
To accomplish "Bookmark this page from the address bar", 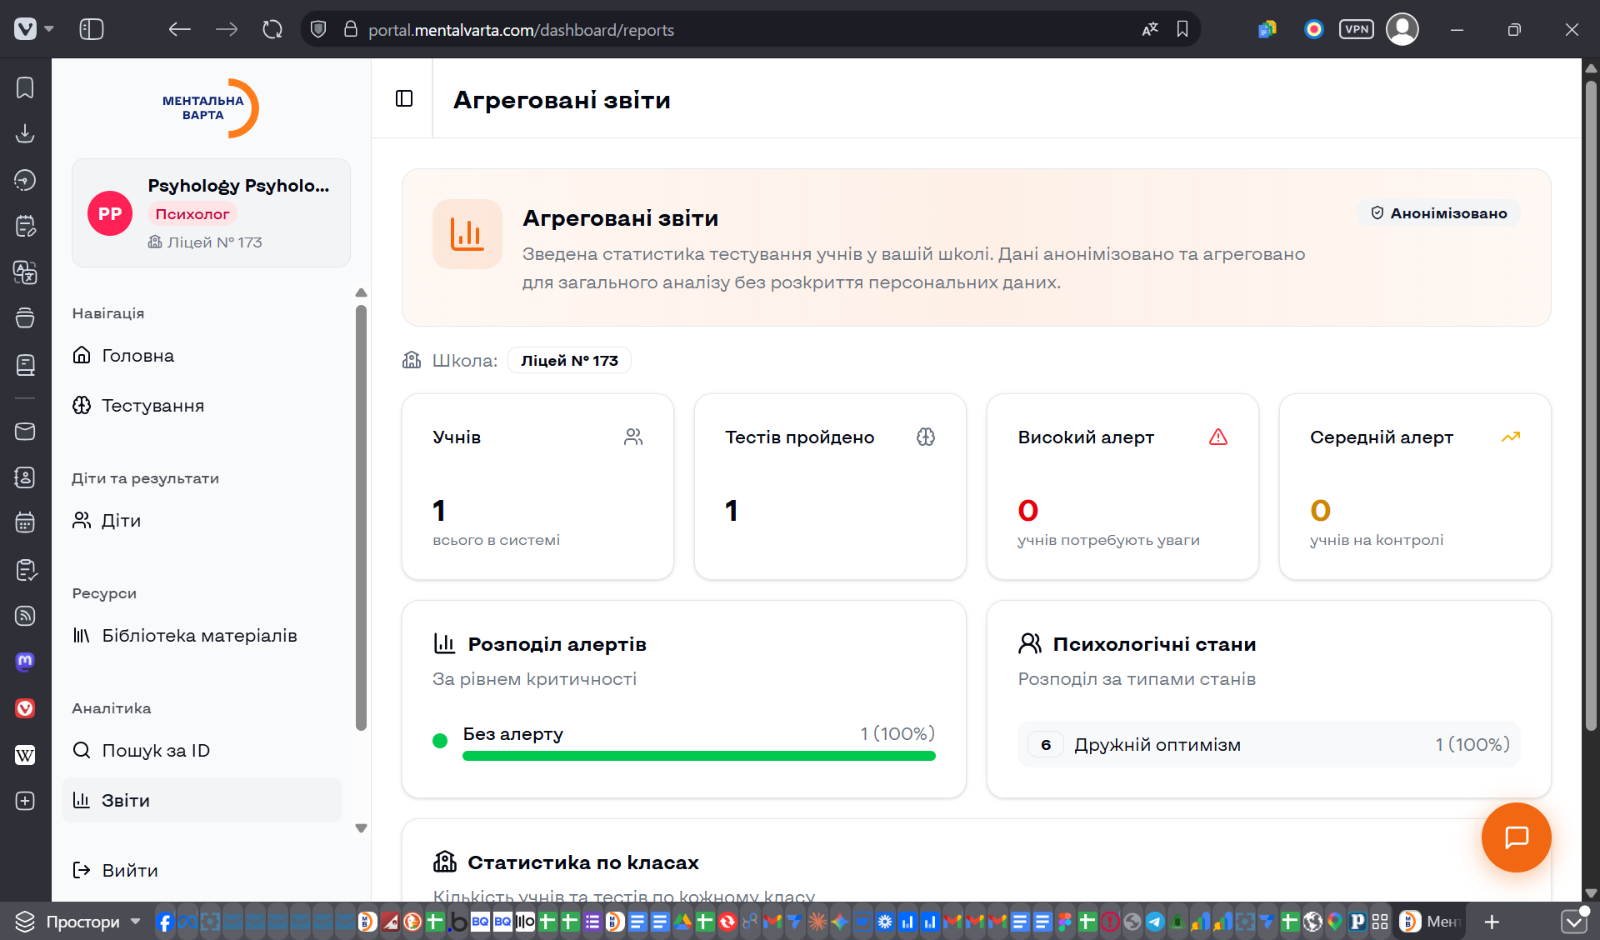I will pyautogui.click(x=1182, y=29).
